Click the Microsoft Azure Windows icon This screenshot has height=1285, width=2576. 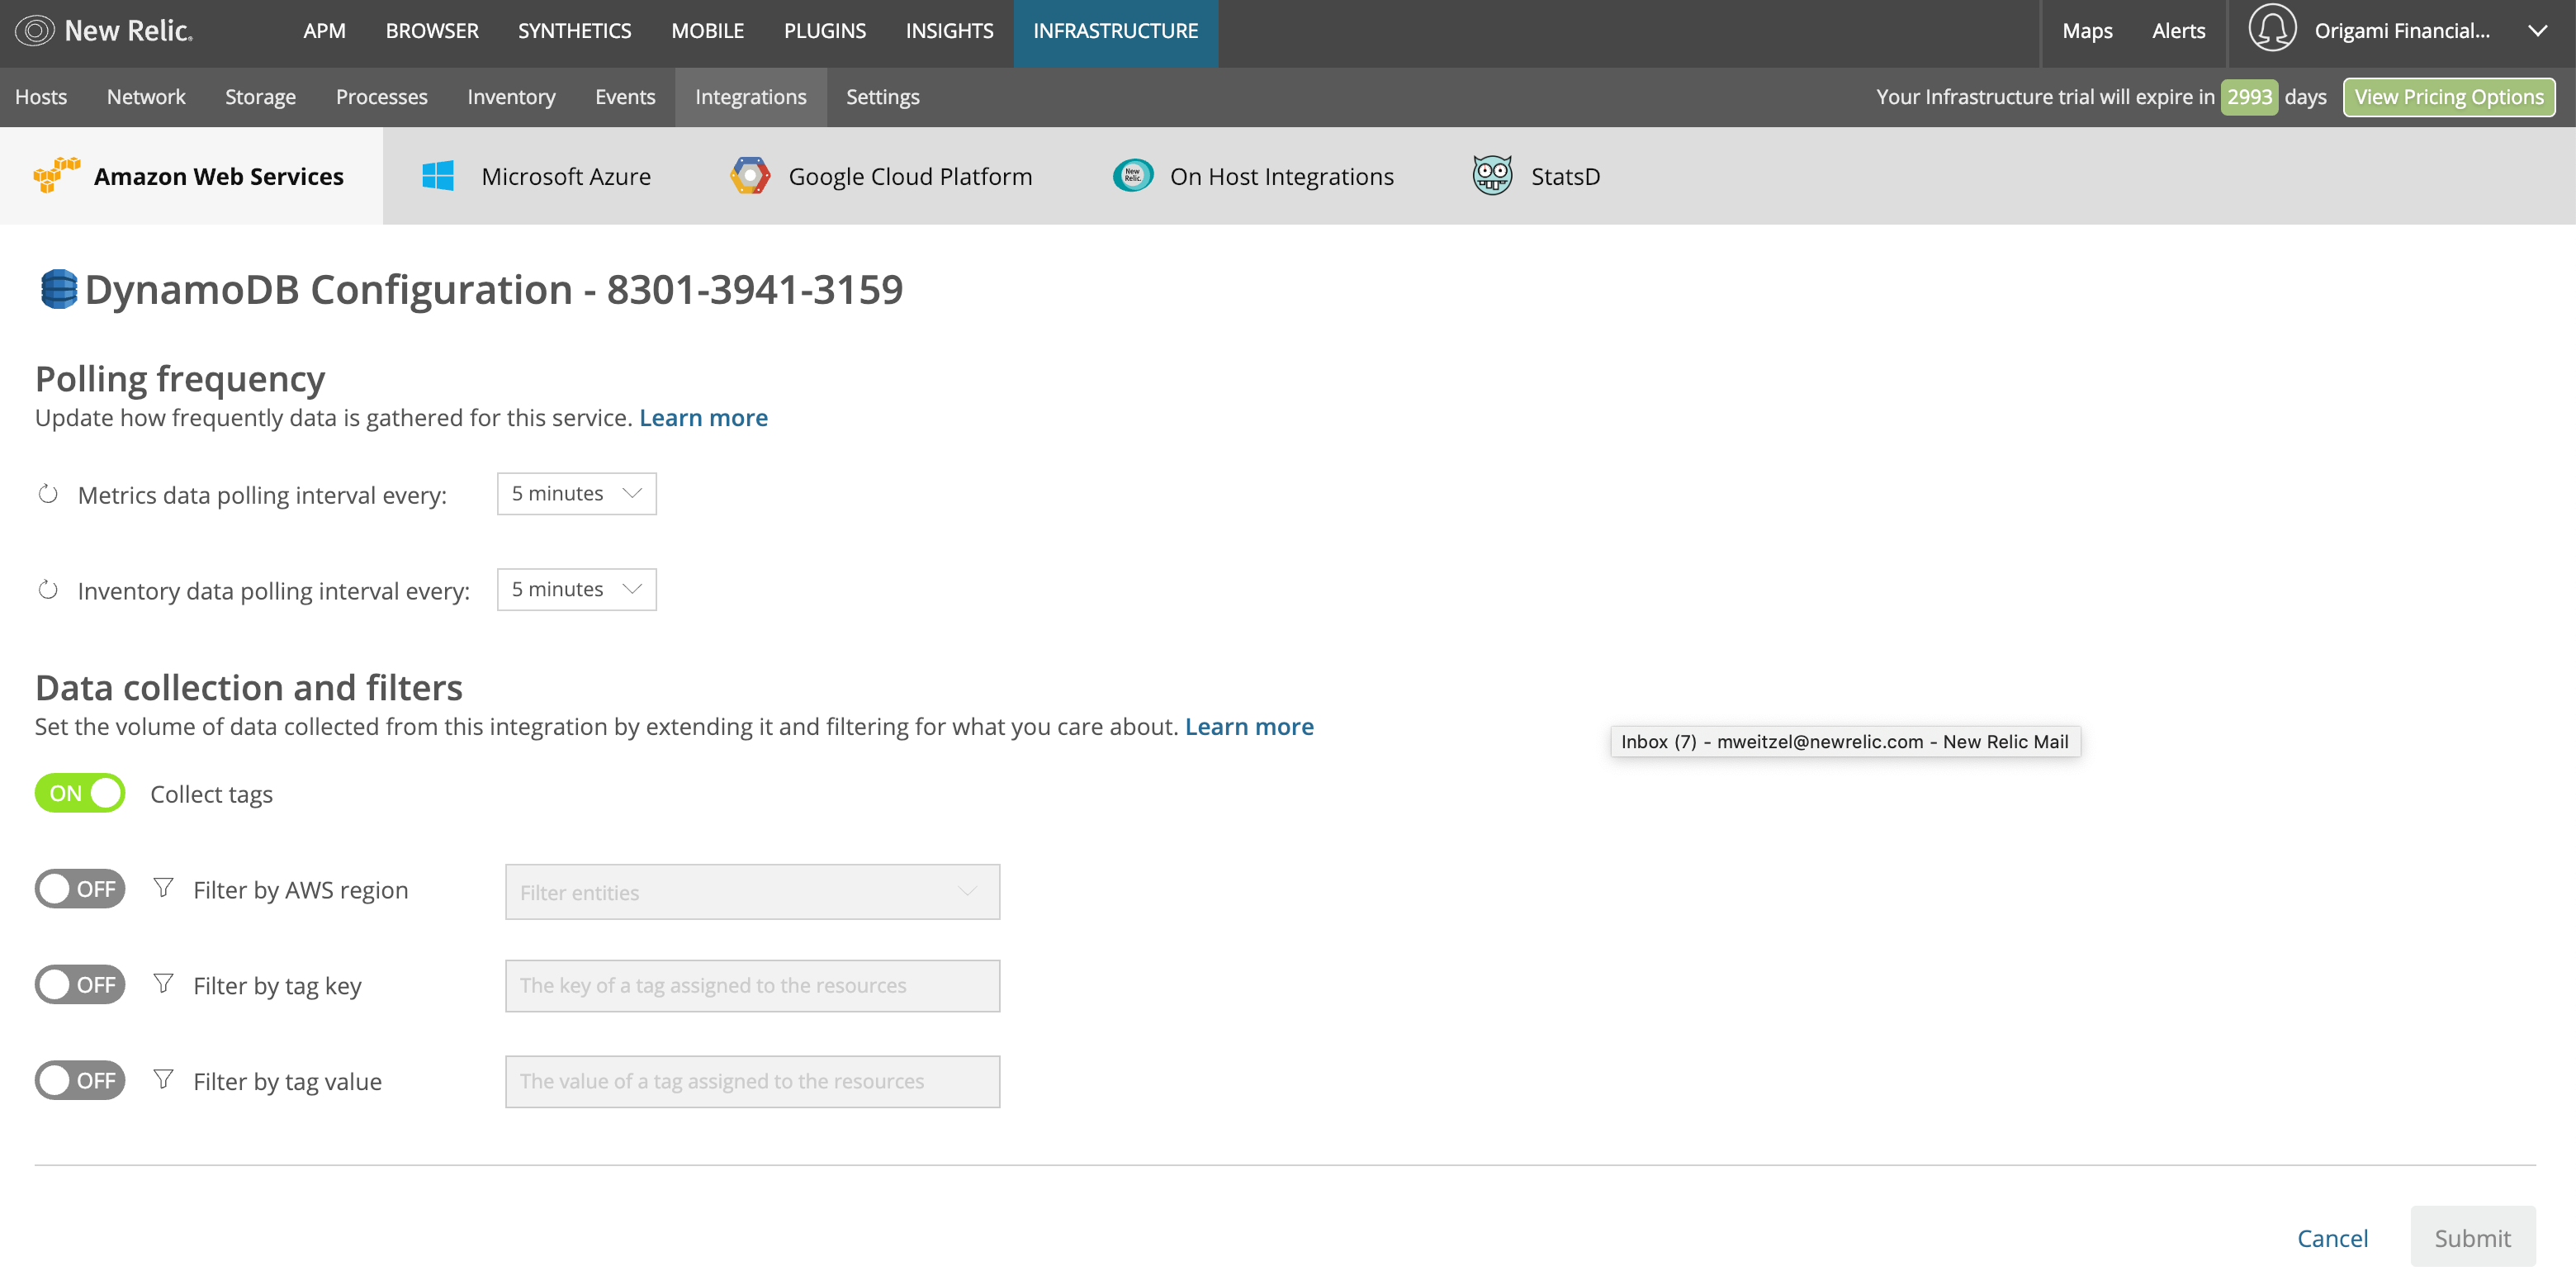coord(438,176)
